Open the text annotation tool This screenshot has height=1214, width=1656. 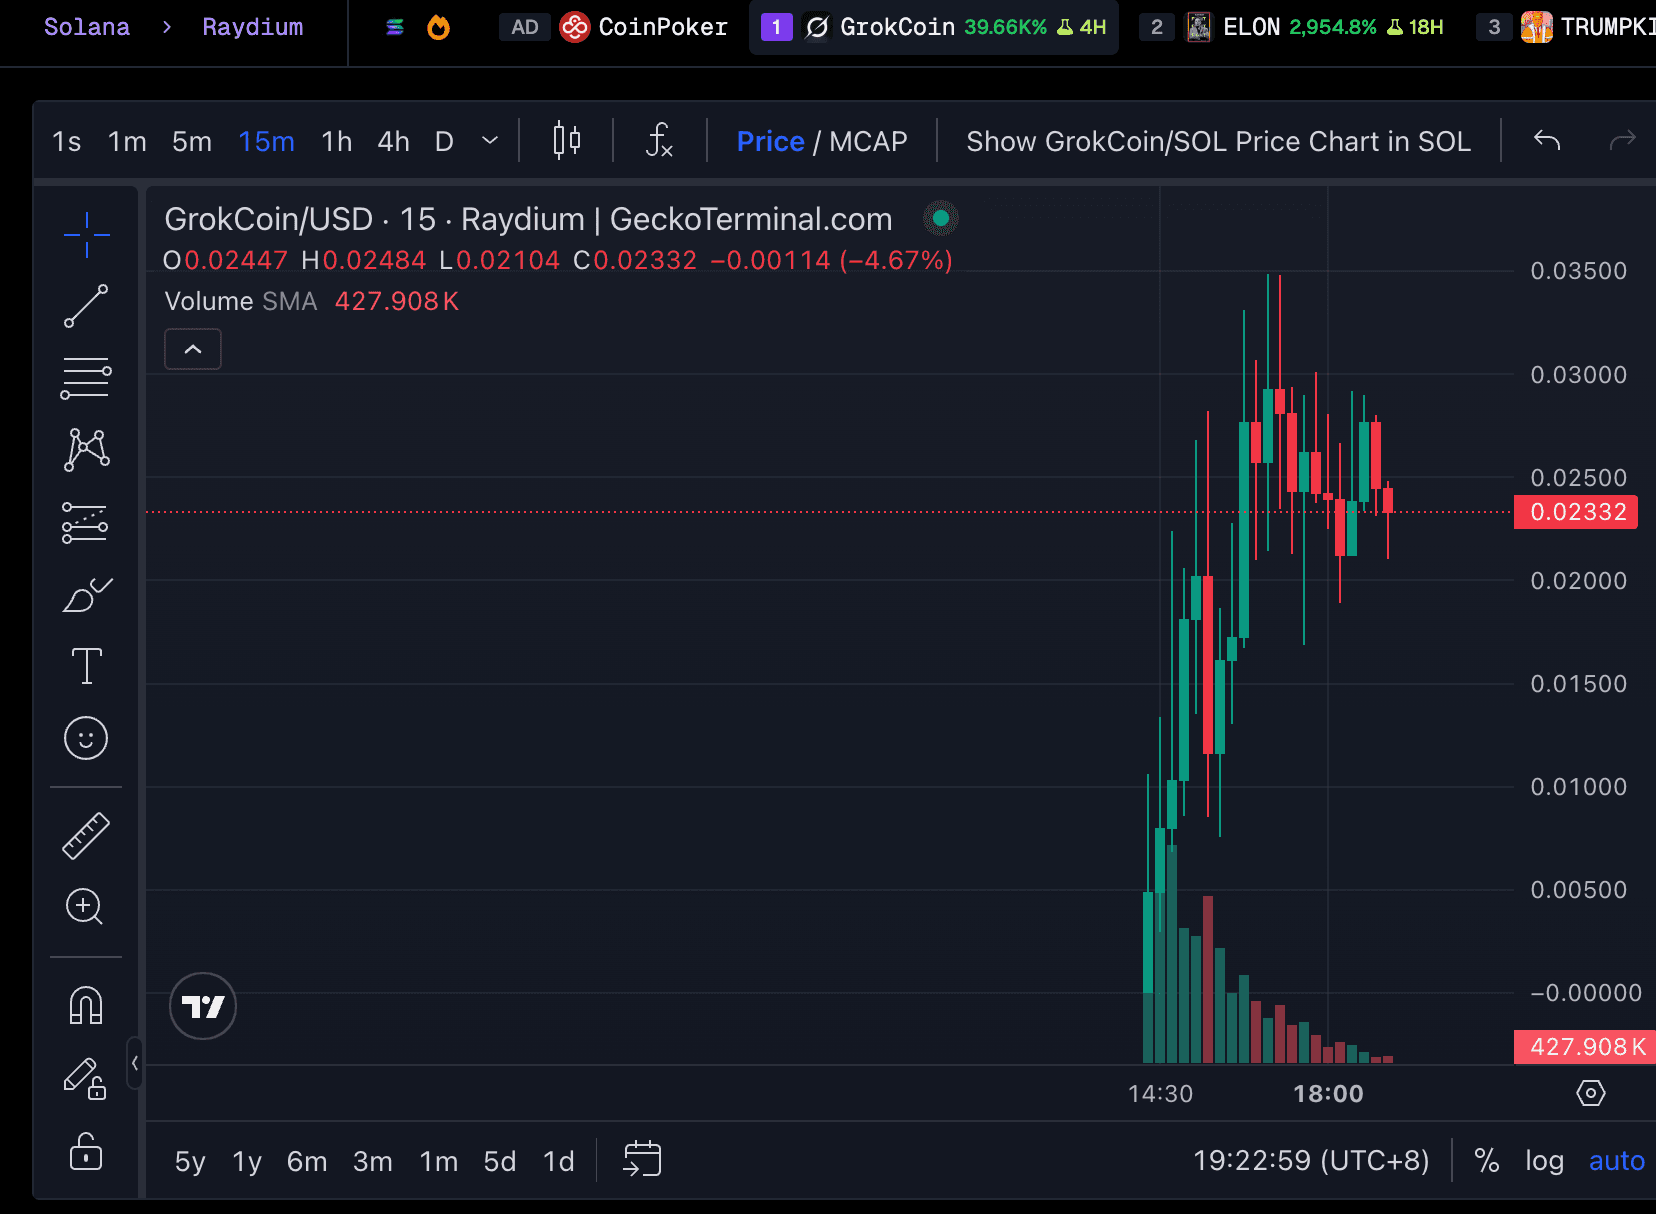tap(86, 666)
